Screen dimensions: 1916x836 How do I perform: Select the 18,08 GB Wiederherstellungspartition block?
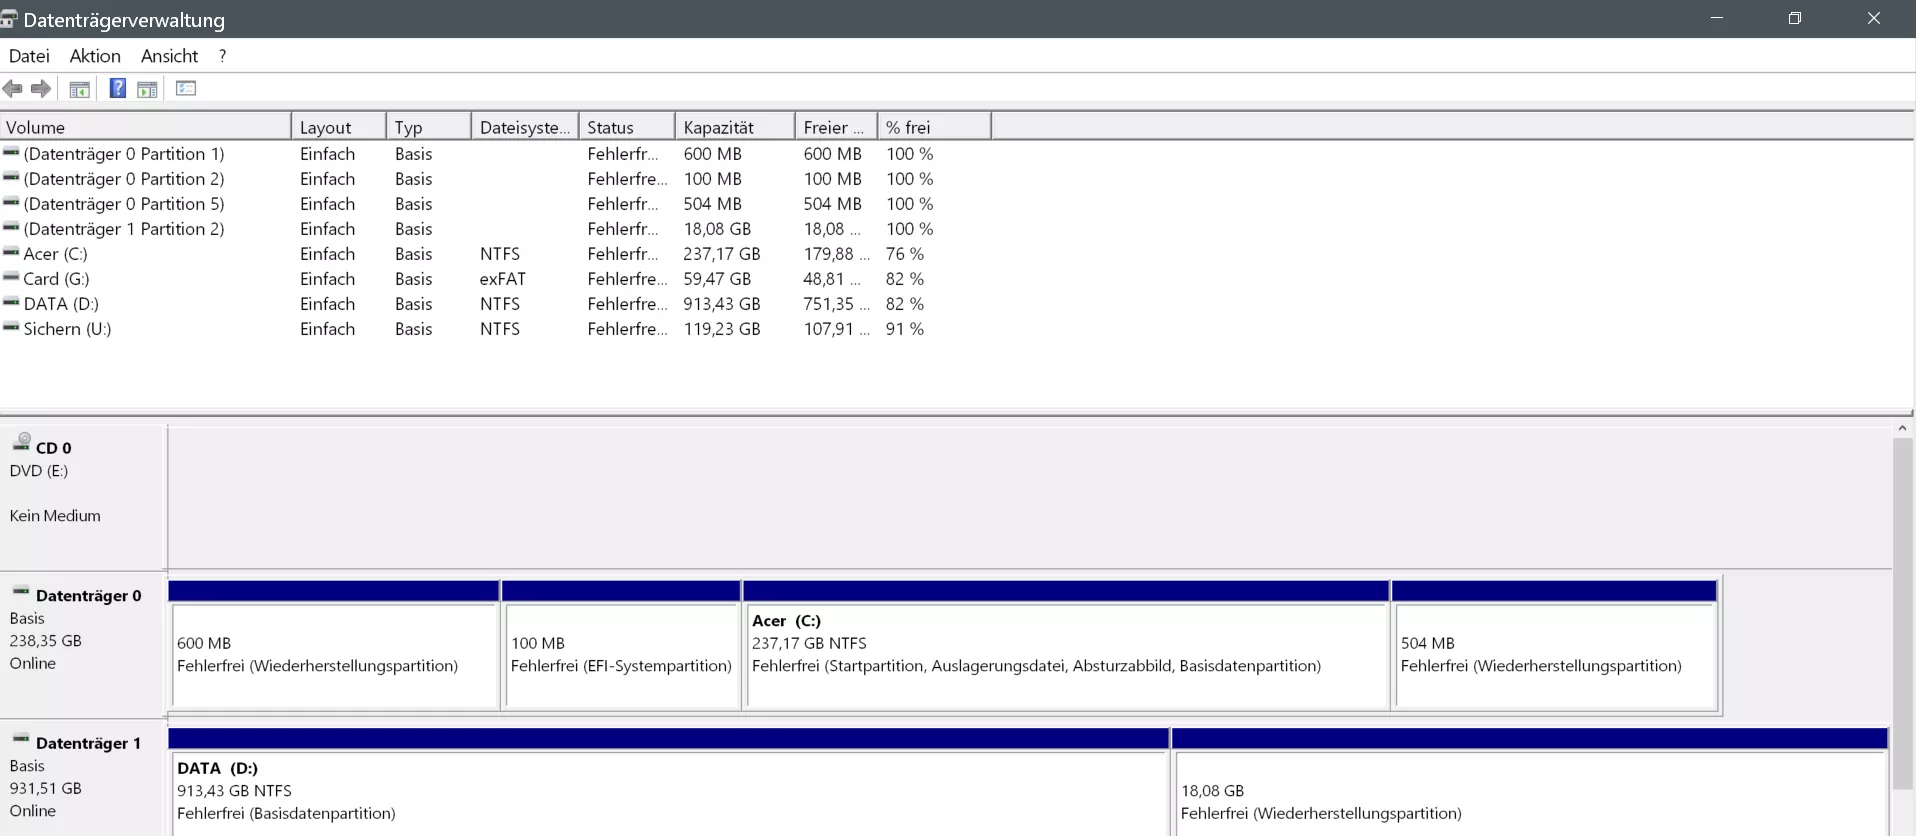(1530, 782)
